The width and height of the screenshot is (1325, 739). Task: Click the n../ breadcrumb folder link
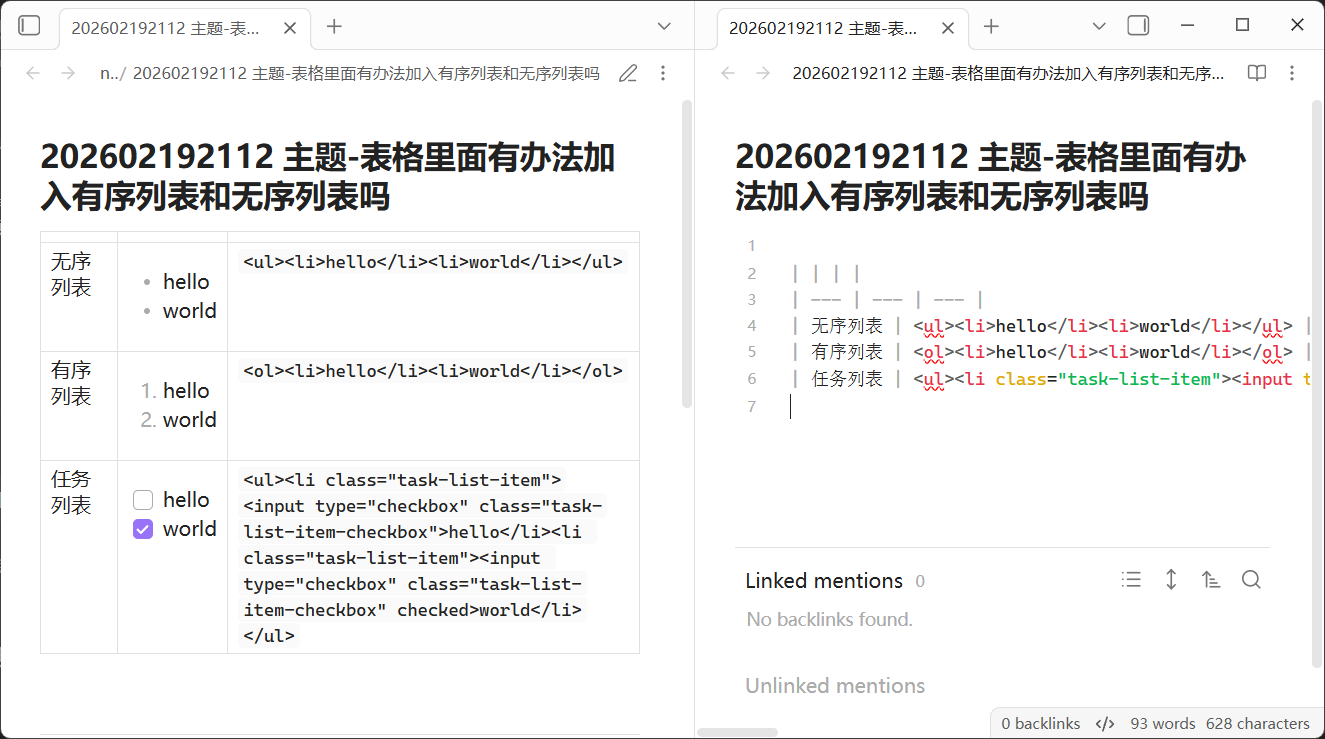112,73
